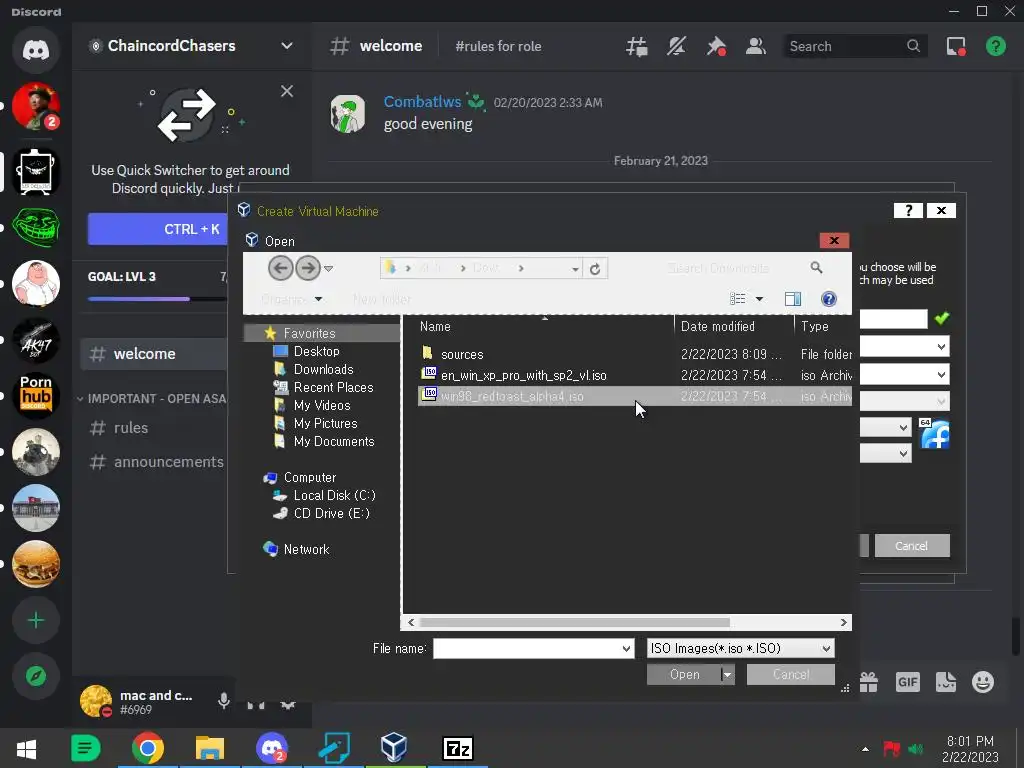This screenshot has height=768, width=1024.
Task: Go forward in Open dialog
Action: point(308,268)
